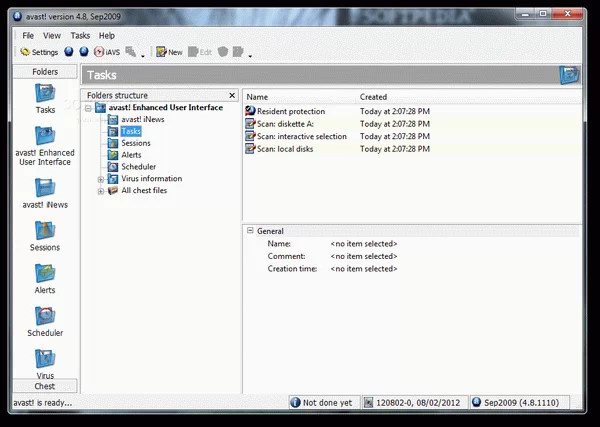
Task: Click the second blue avast ball icon
Action: [x=84, y=52]
